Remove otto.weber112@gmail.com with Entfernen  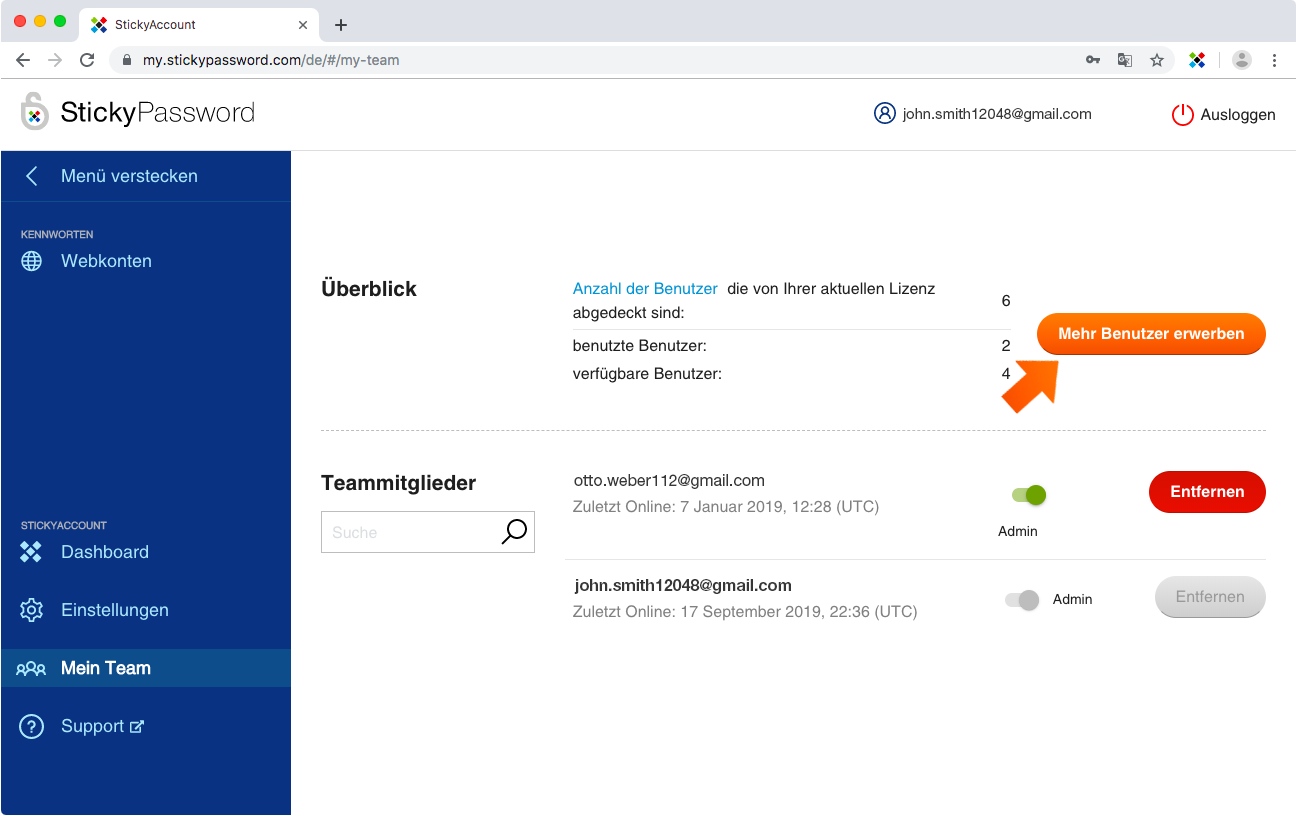pos(1207,492)
